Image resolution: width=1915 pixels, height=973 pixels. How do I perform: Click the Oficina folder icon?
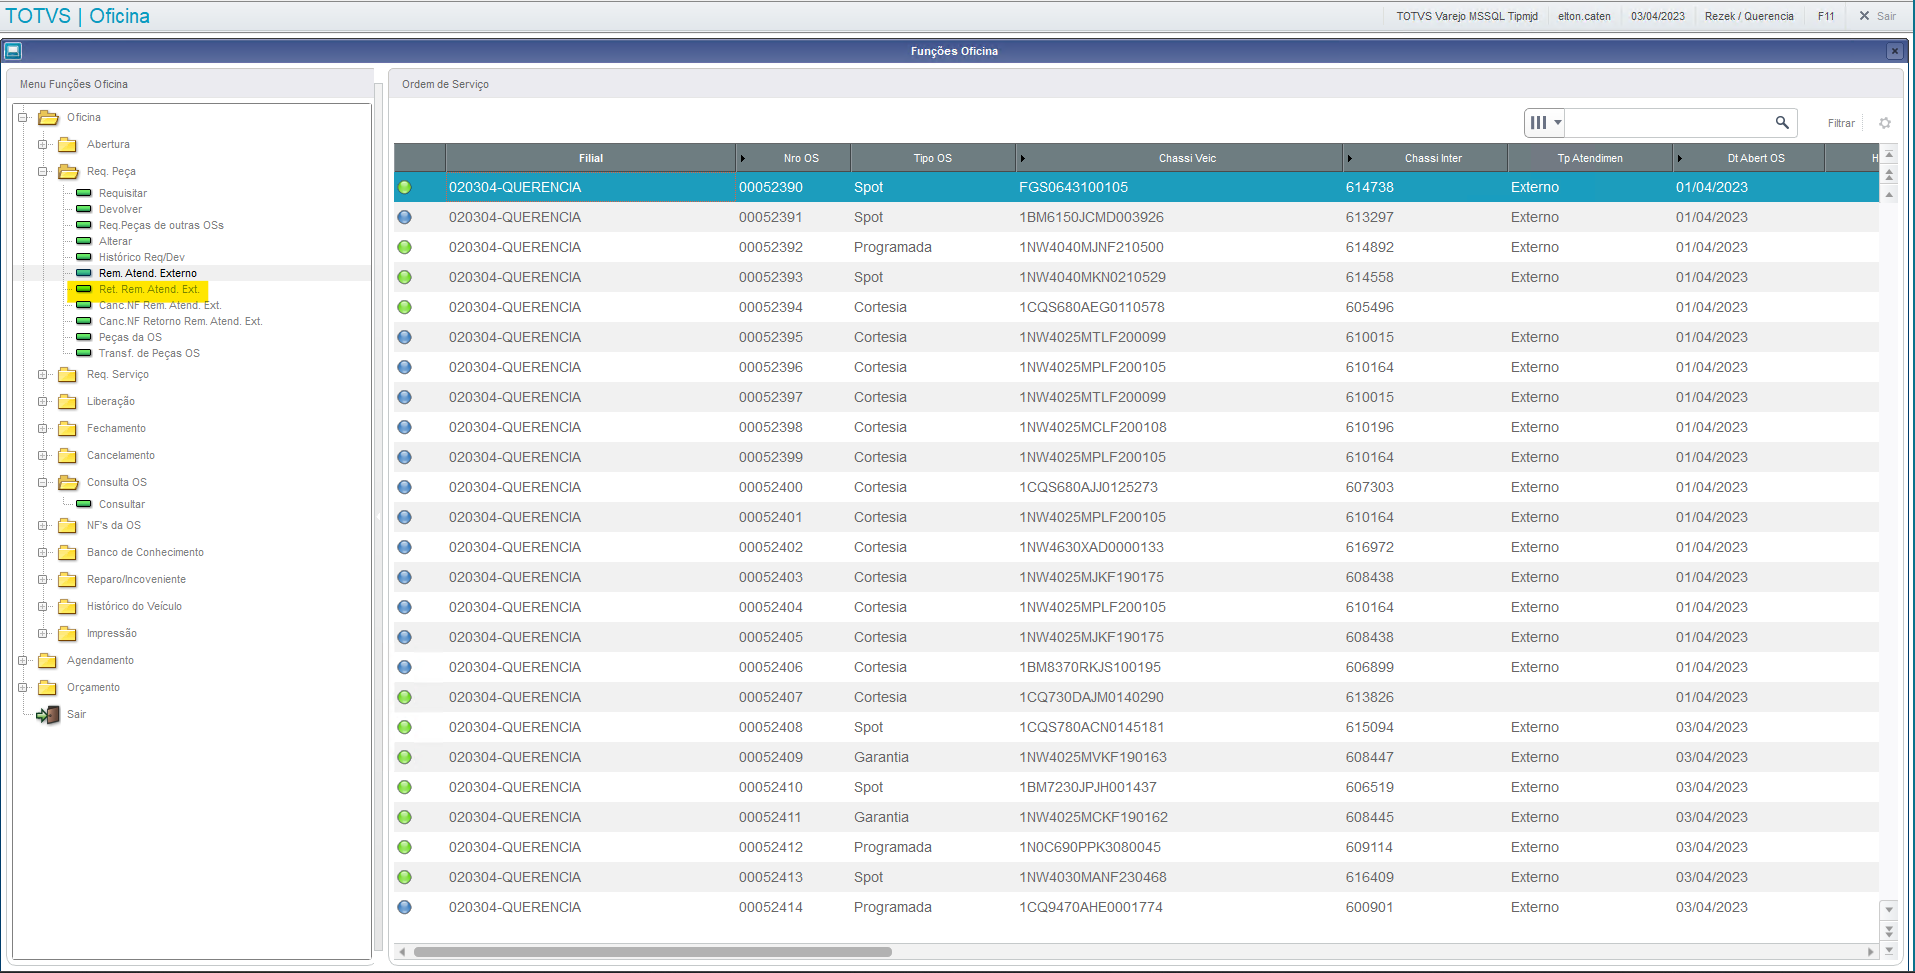(x=48, y=118)
